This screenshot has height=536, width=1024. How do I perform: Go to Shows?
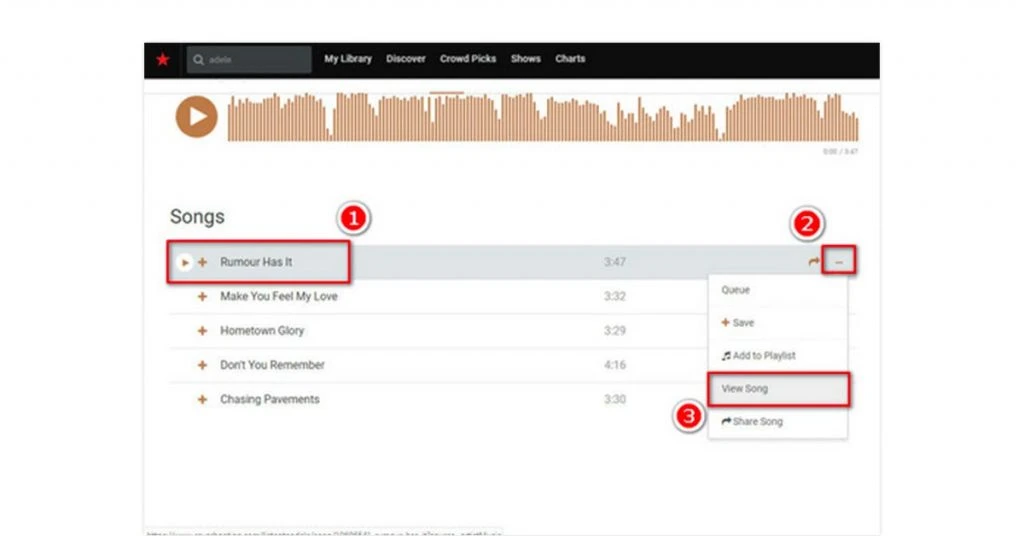(x=526, y=59)
